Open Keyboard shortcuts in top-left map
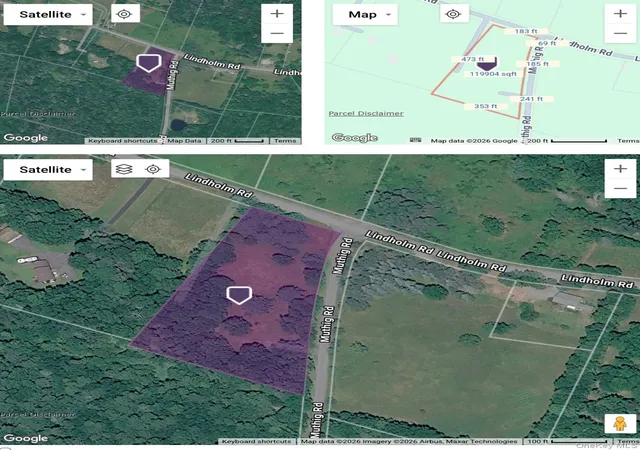Image resolution: width=640 pixels, height=450 pixels. click(122, 140)
